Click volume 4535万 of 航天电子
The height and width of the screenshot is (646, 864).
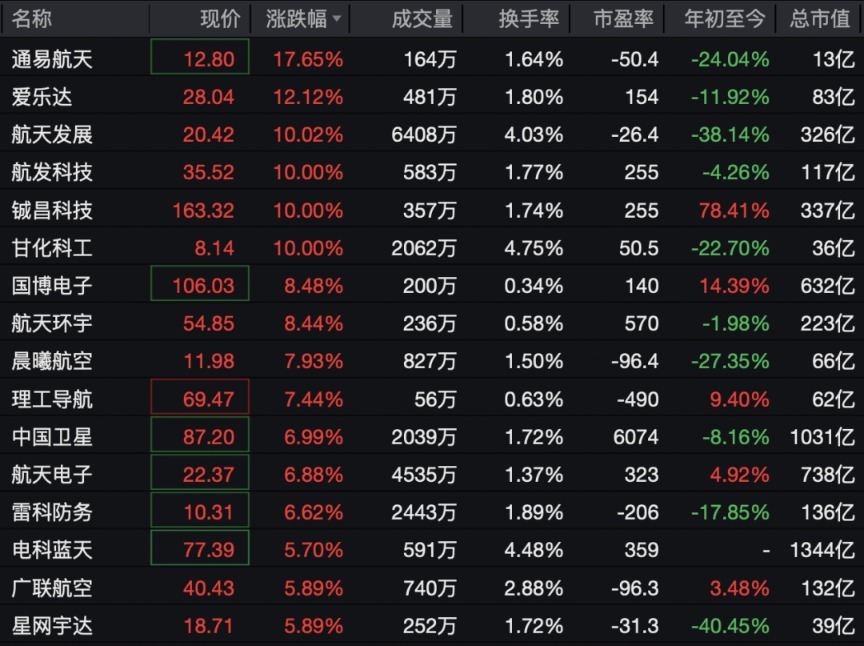coord(424,475)
